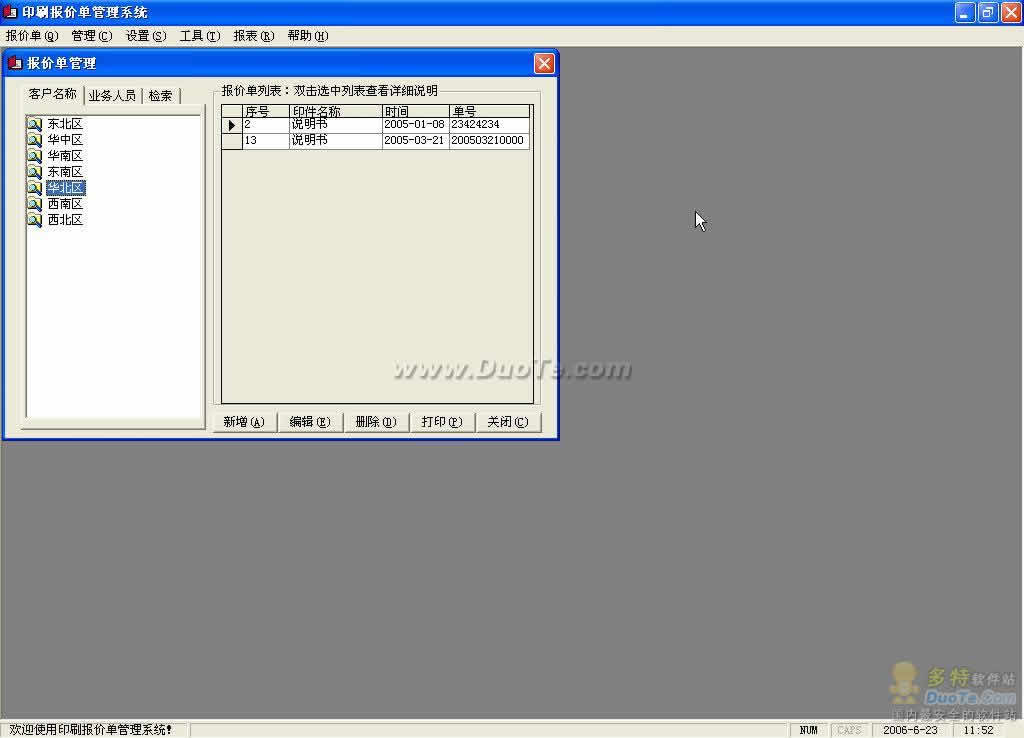
Task: Click the 删除(D) button
Action: tap(376, 422)
